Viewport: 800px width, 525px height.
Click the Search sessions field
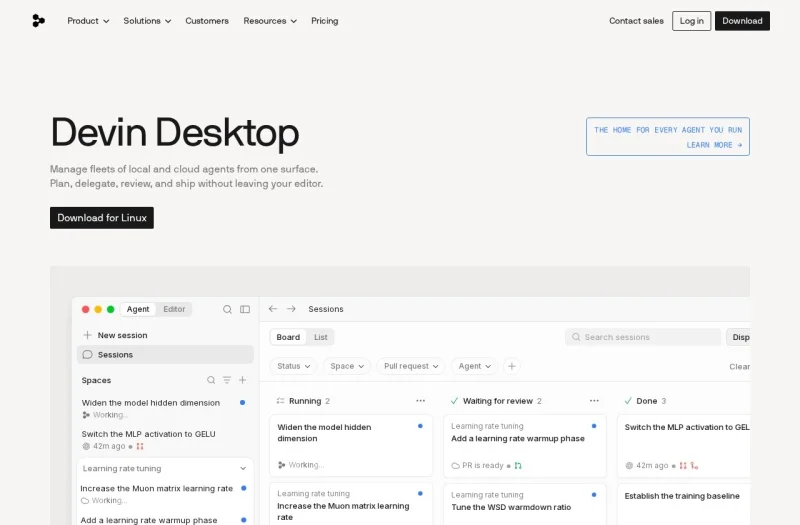pos(643,337)
